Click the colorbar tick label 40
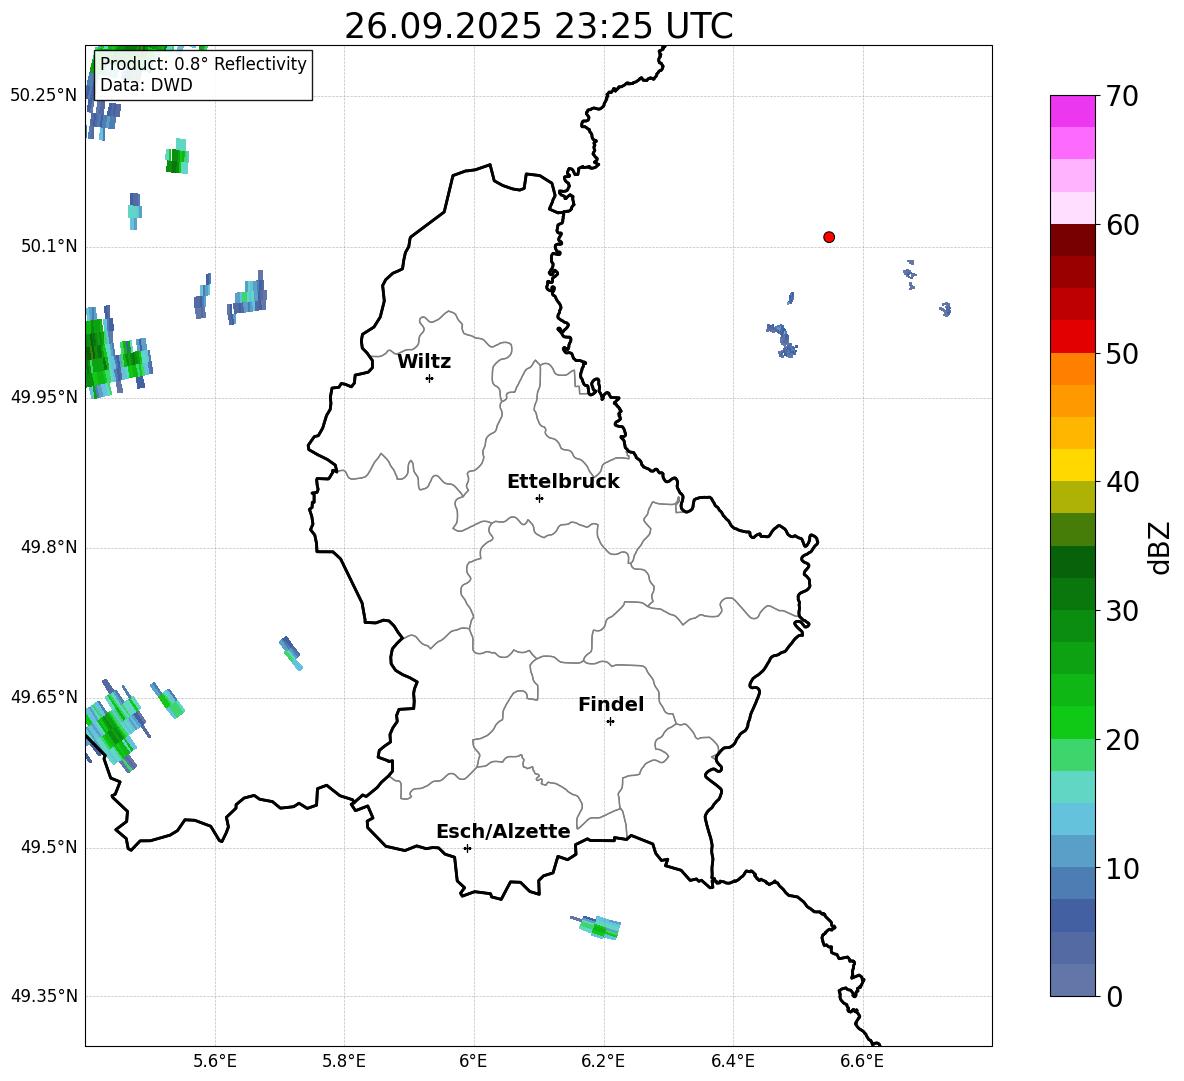The image size is (1184, 1081). (1122, 482)
